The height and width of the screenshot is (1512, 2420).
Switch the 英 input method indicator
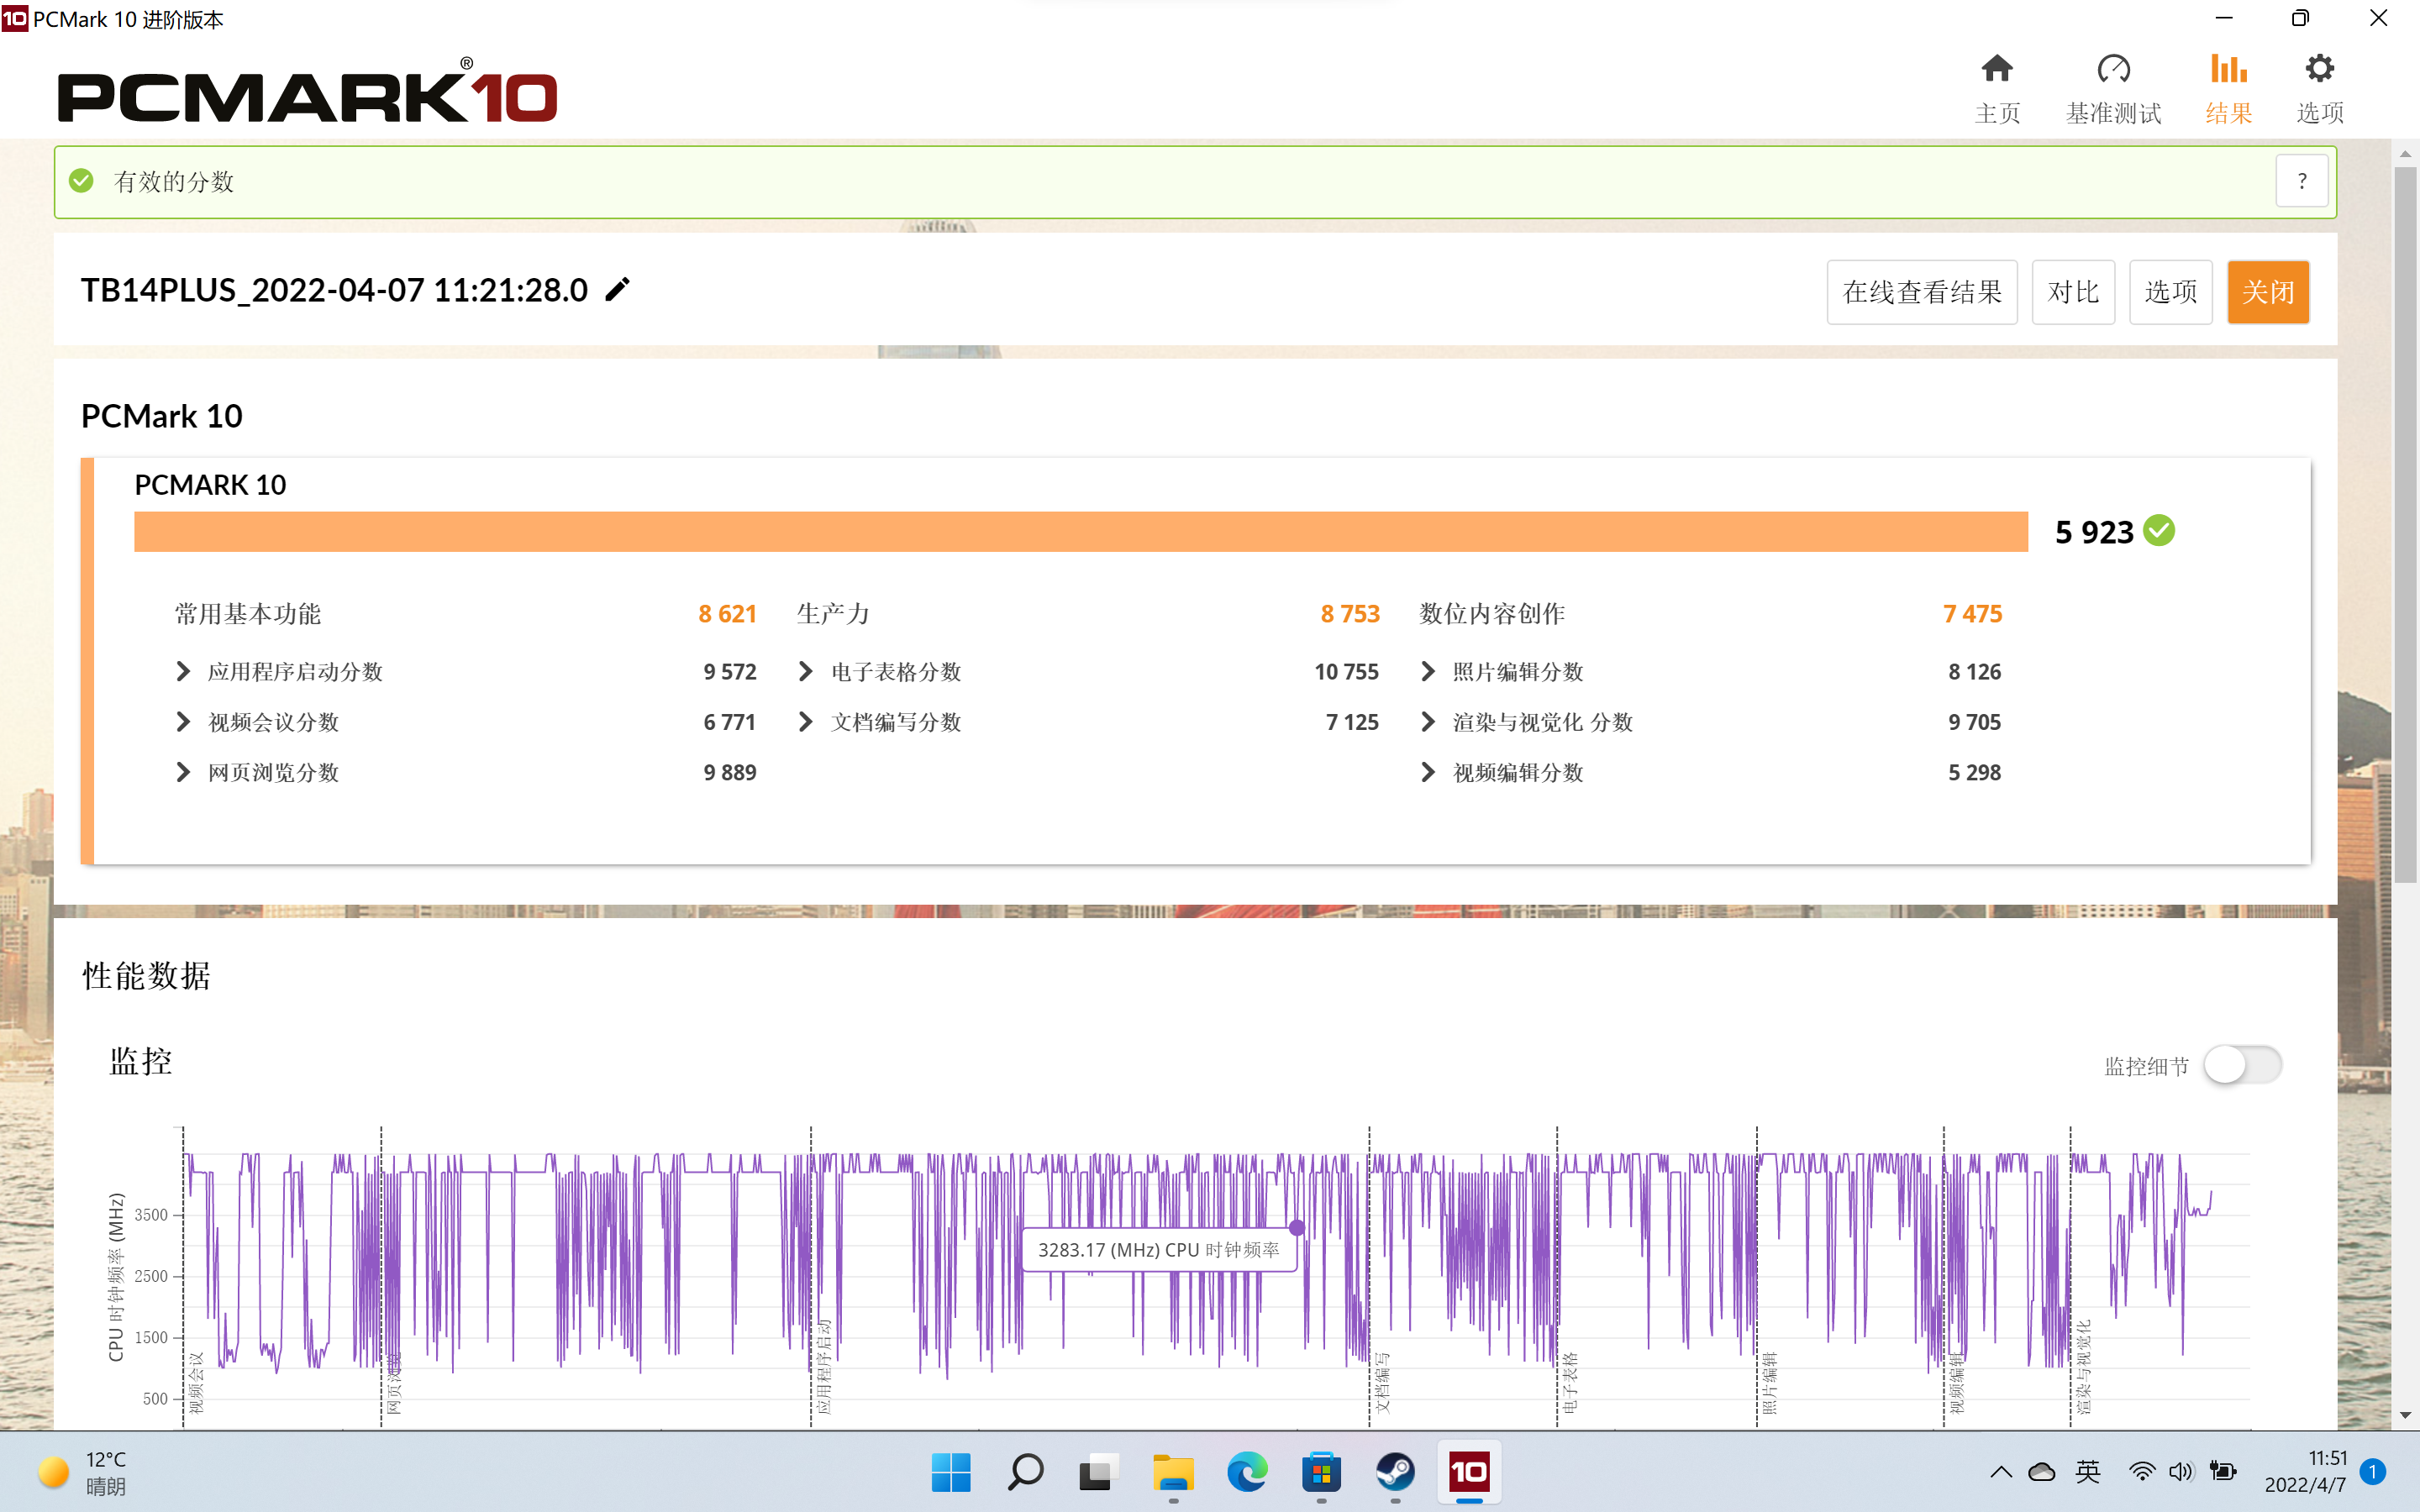point(2088,1472)
